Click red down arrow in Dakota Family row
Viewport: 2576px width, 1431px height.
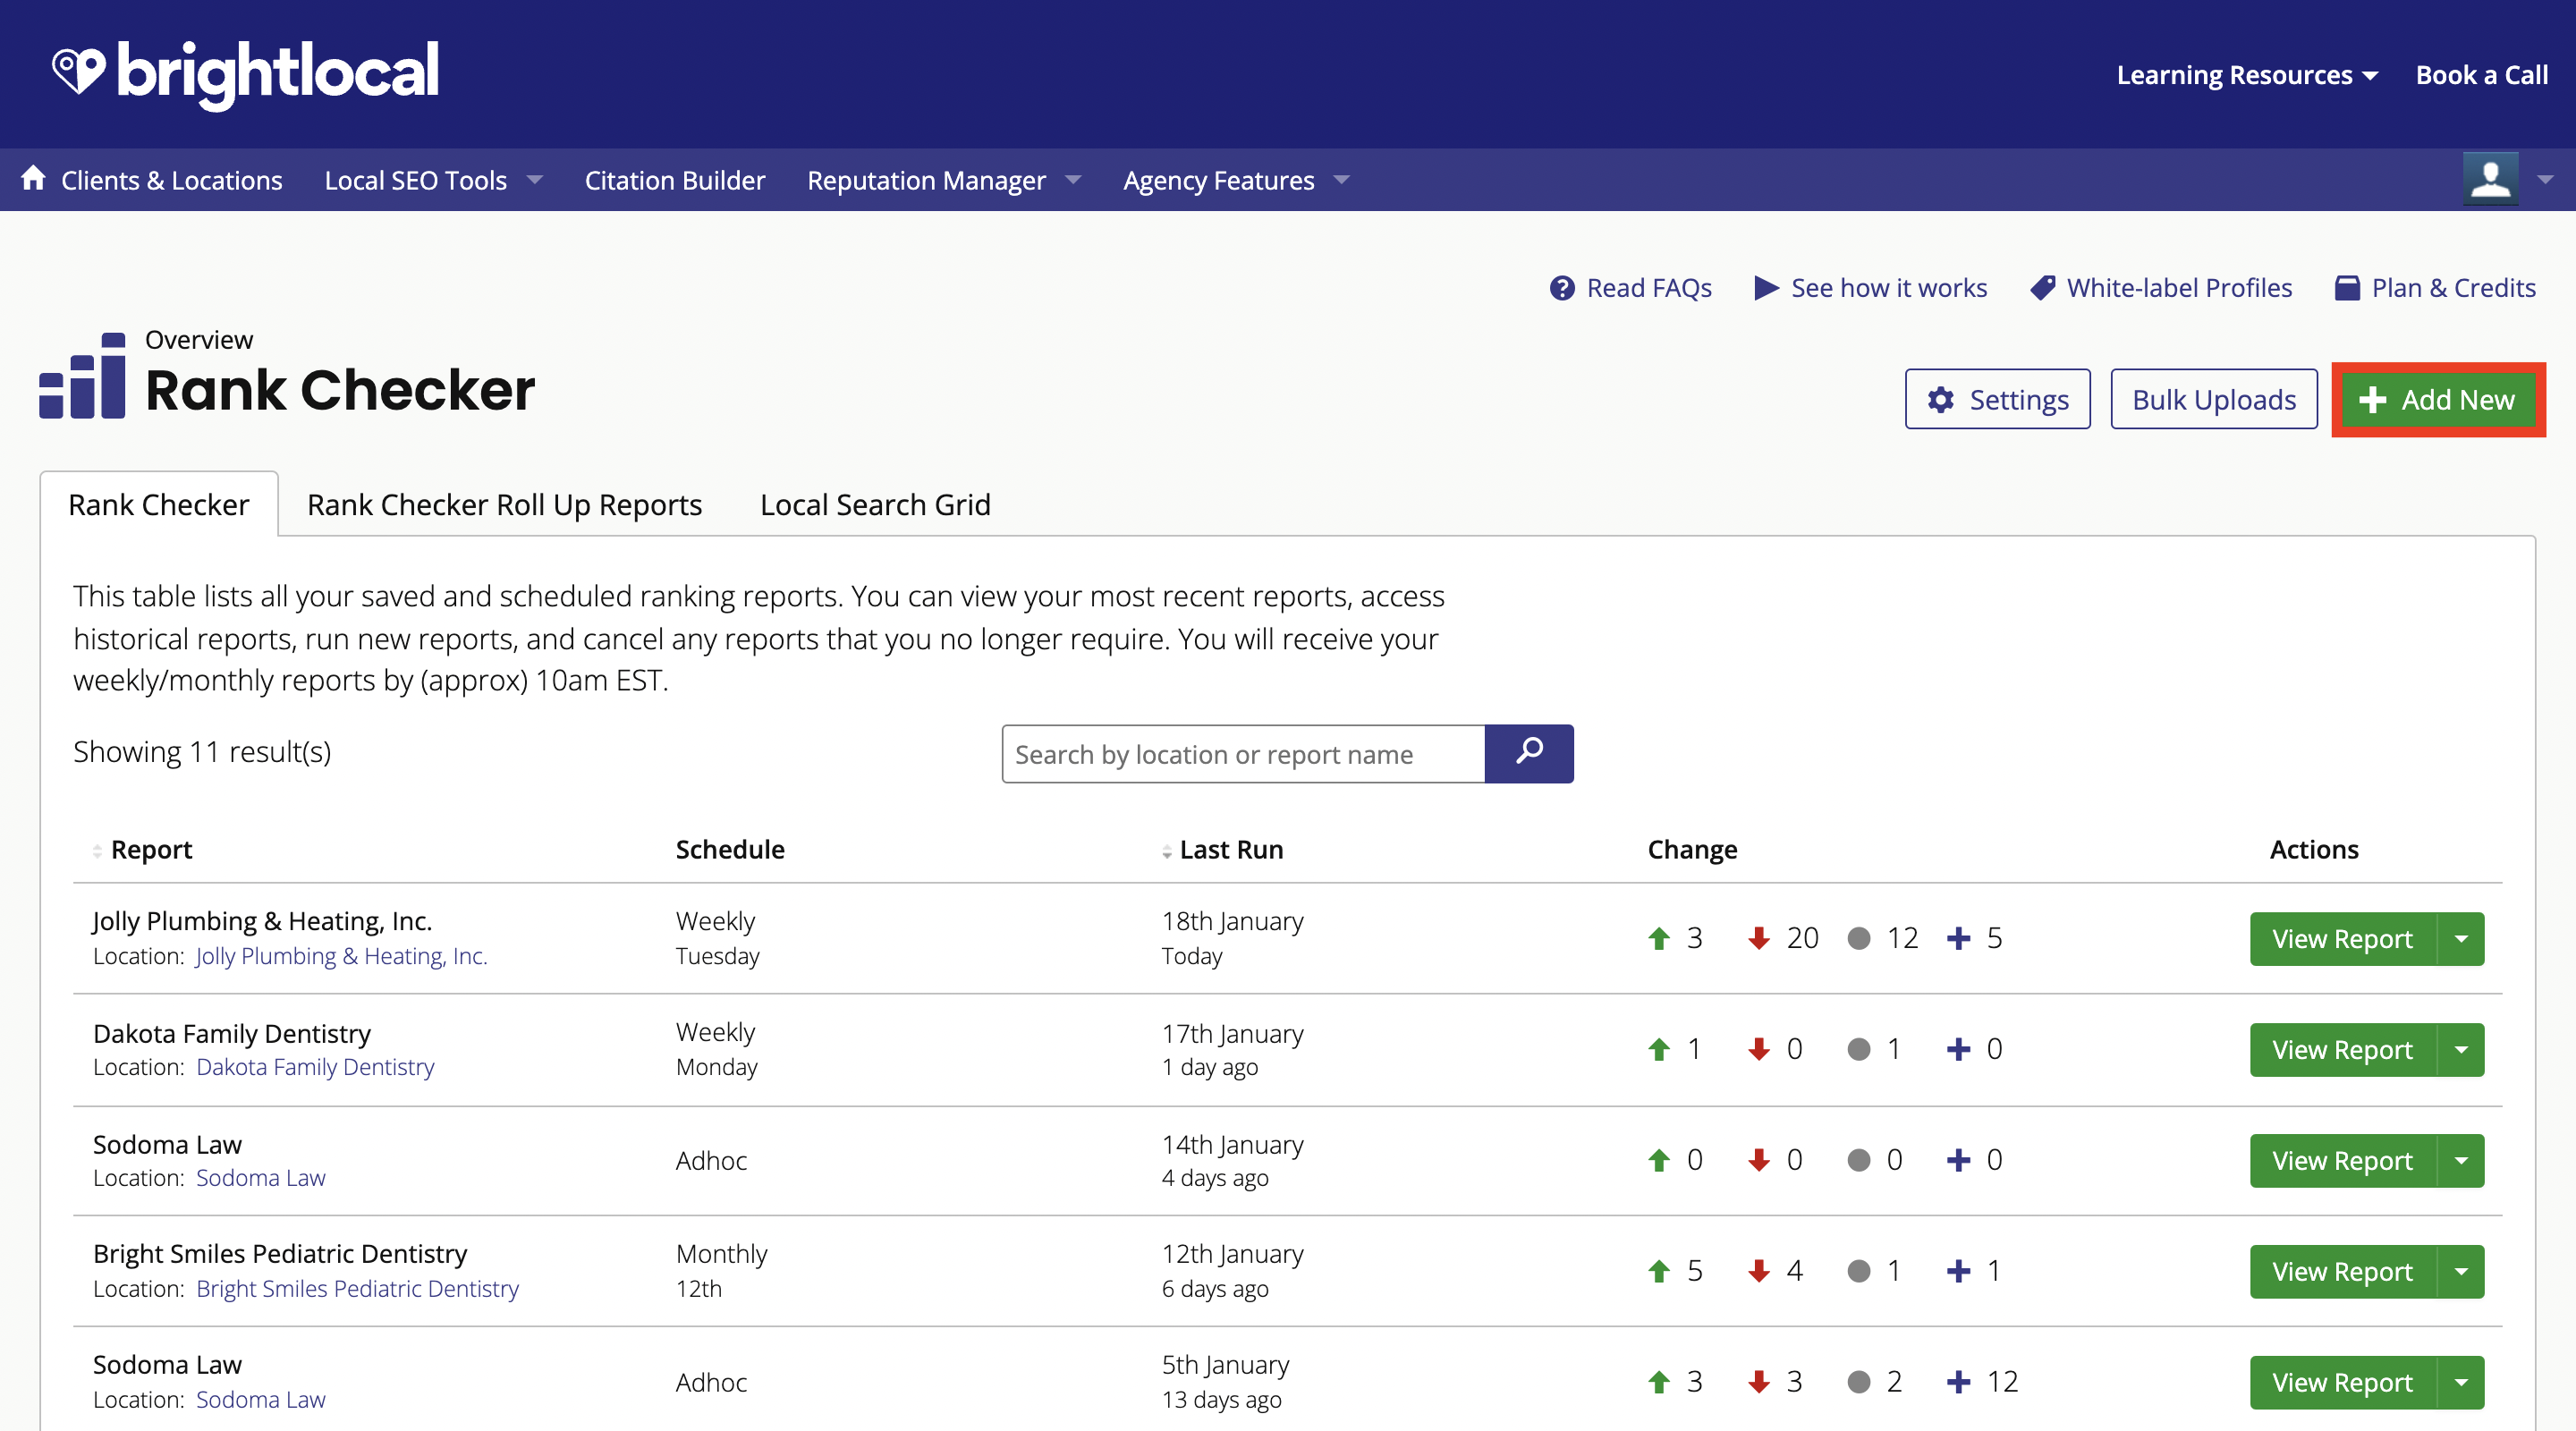(1759, 1049)
